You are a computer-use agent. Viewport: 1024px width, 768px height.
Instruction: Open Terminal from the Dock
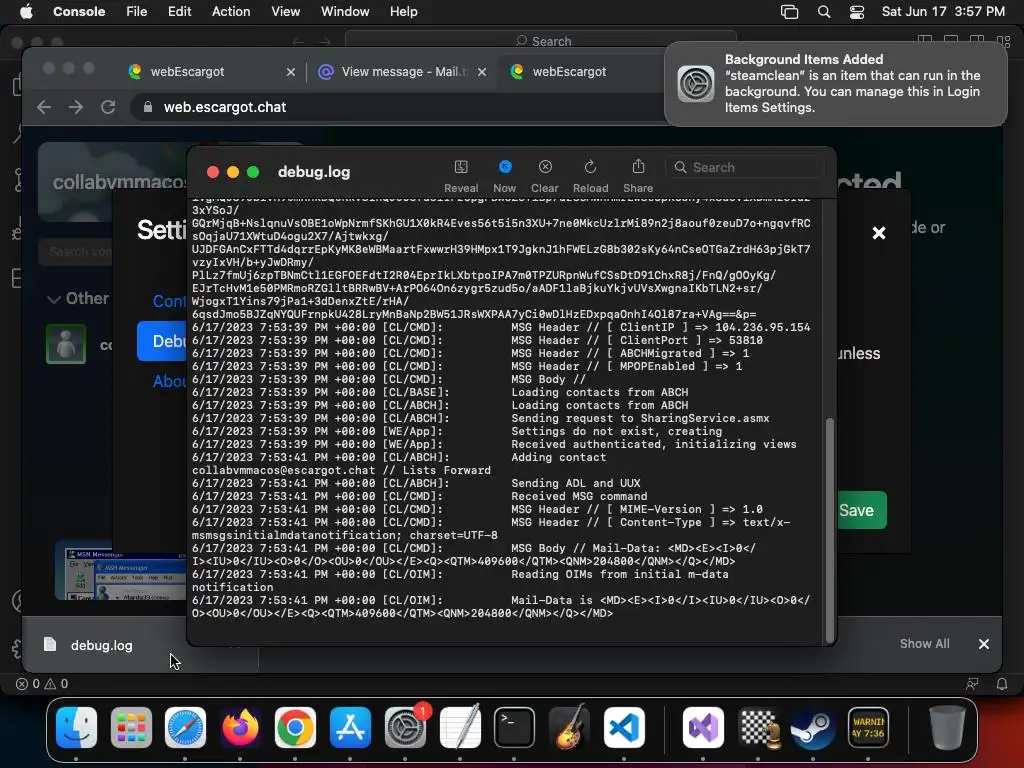click(514, 727)
